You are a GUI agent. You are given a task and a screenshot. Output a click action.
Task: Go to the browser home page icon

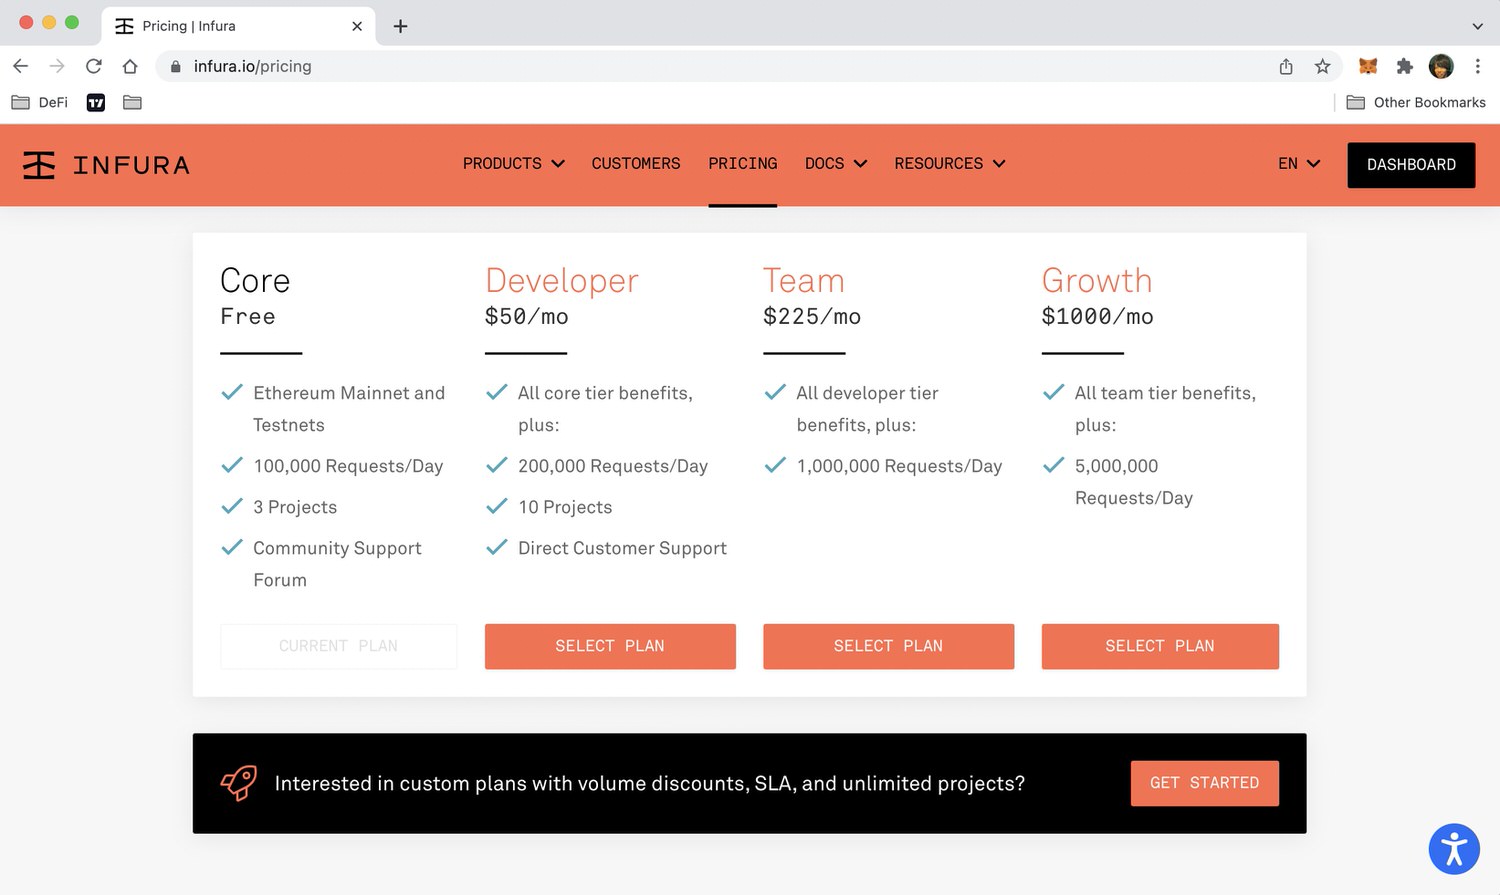[x=130, y=66]
